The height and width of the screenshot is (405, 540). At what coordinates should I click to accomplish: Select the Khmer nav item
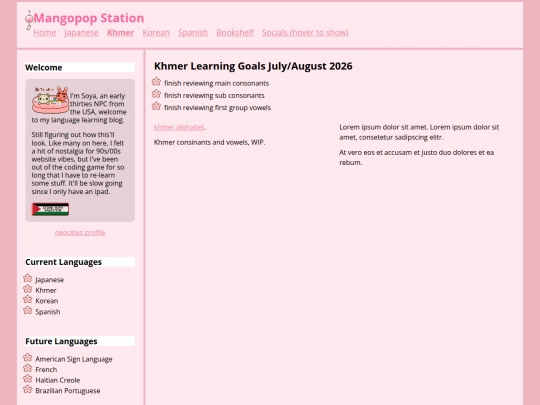121,33
